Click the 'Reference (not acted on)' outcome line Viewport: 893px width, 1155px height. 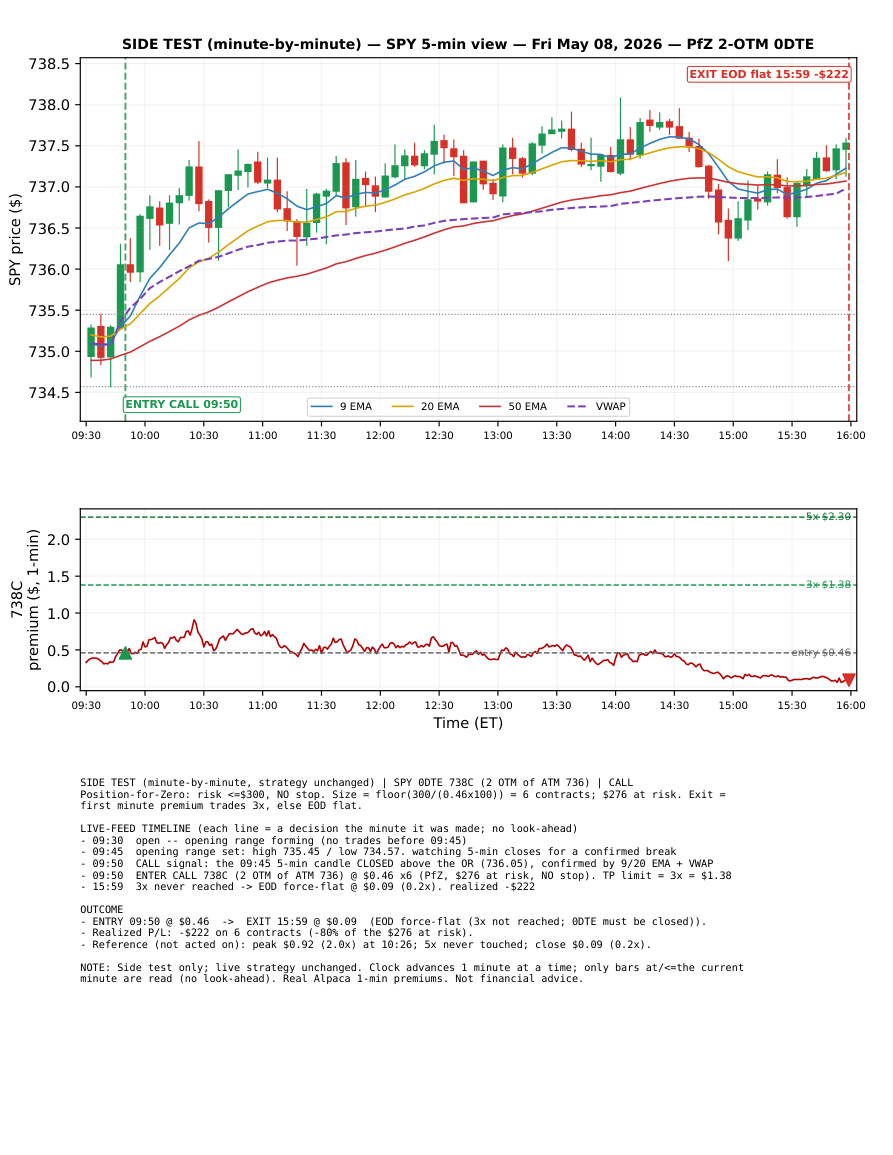(365, 944)
